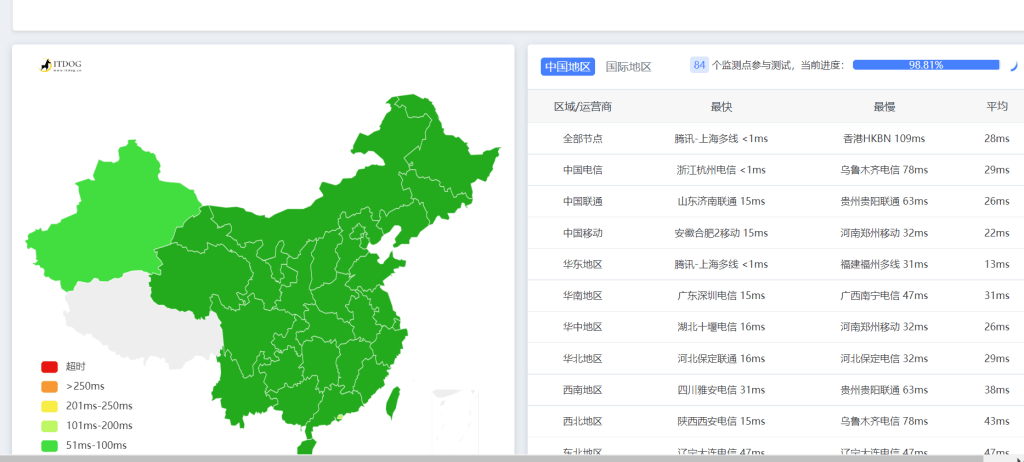The height and width of the screenshot is (462, 1024).
Task: Select the 西北地区 row label
Action: [583, 421]
